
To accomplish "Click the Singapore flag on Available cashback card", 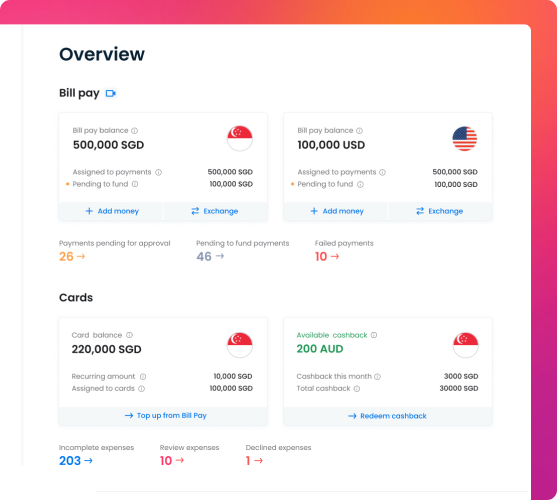I will (466, 345).
